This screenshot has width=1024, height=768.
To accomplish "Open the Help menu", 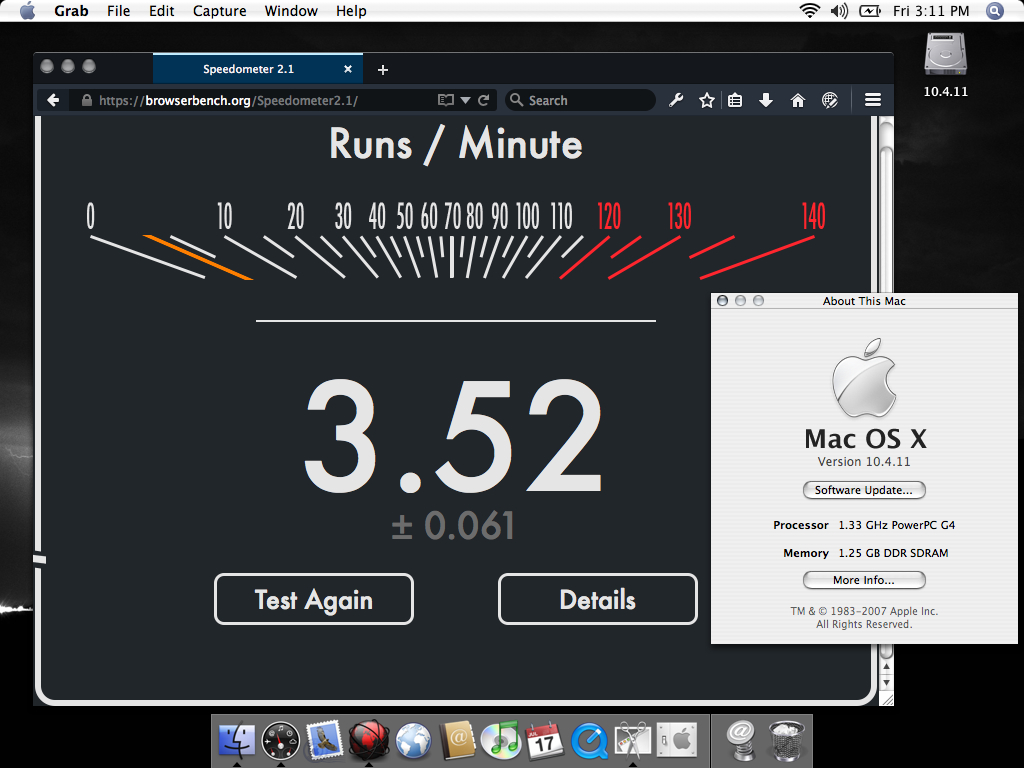I will [351, 10].
